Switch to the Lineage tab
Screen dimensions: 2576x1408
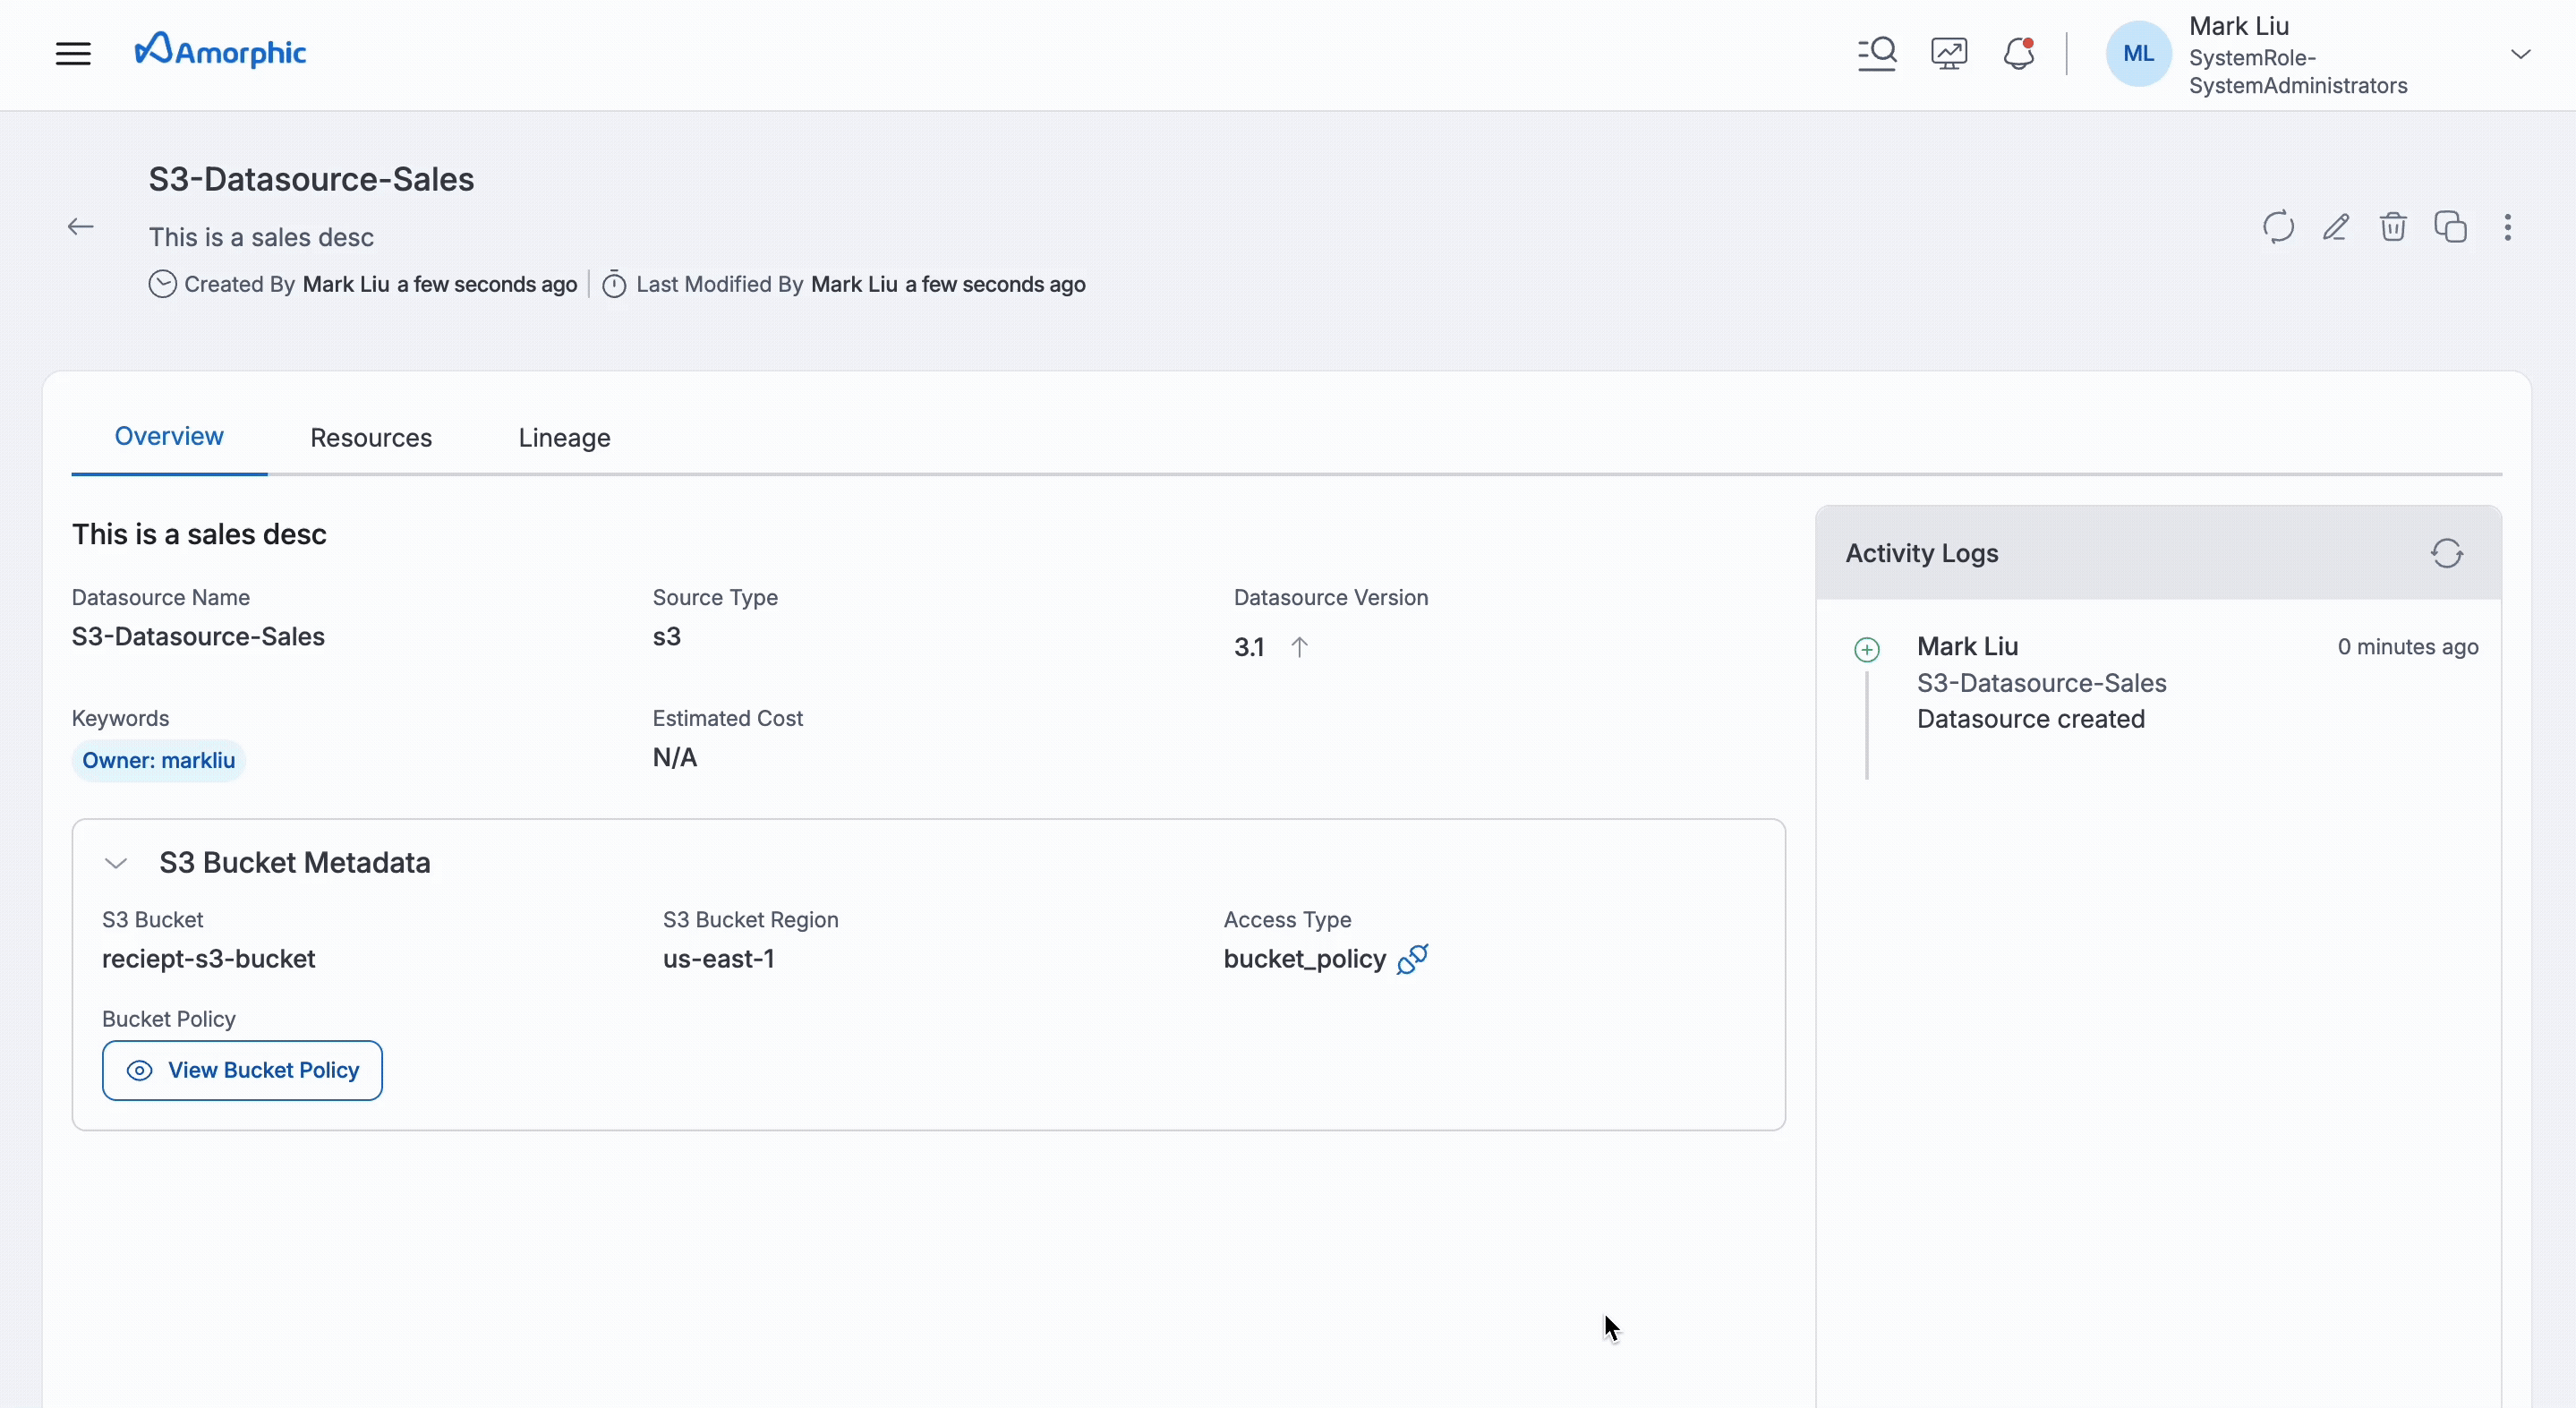click(x=564, y=438)
